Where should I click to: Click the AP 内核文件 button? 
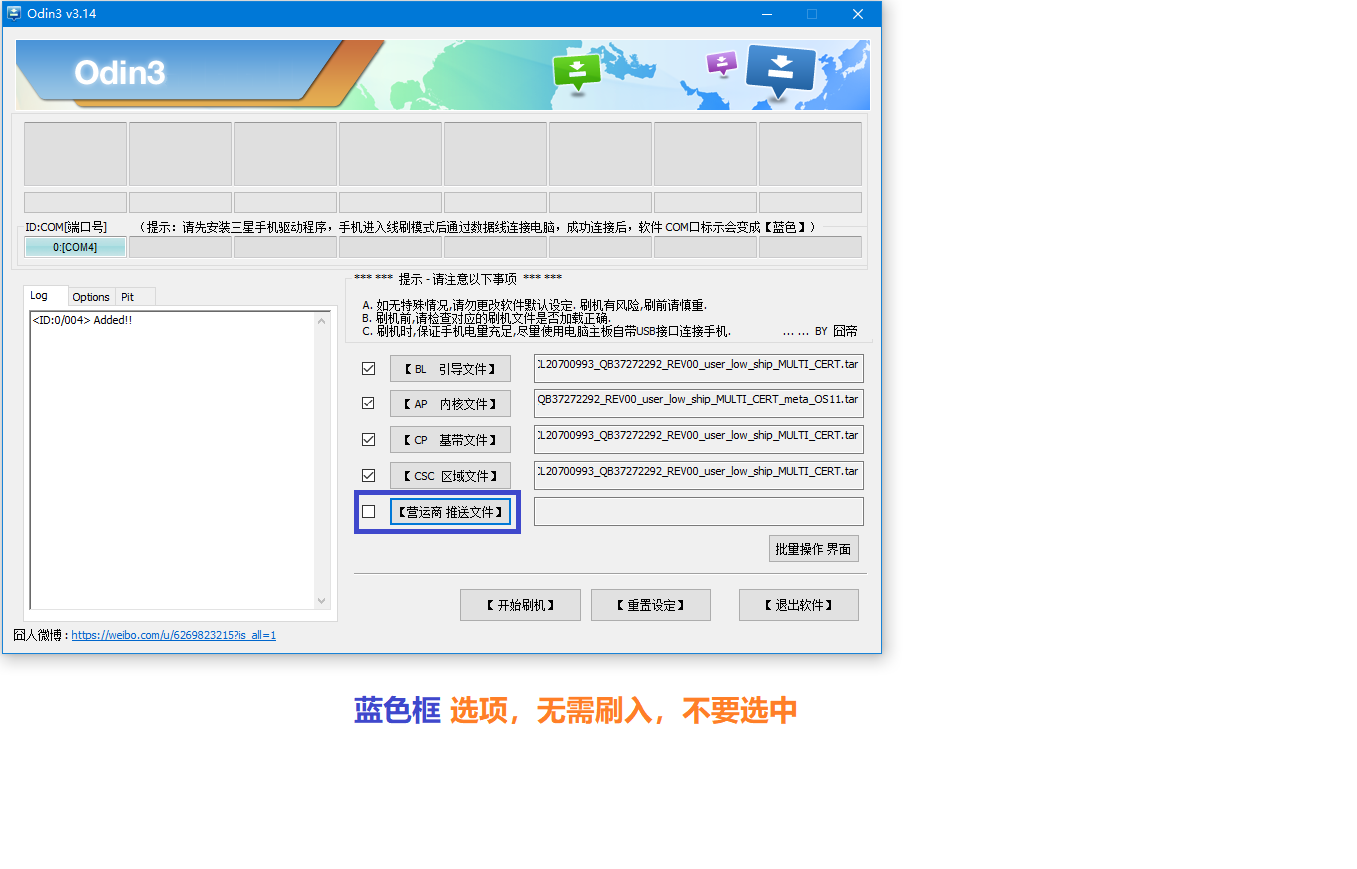click(450, 404)
